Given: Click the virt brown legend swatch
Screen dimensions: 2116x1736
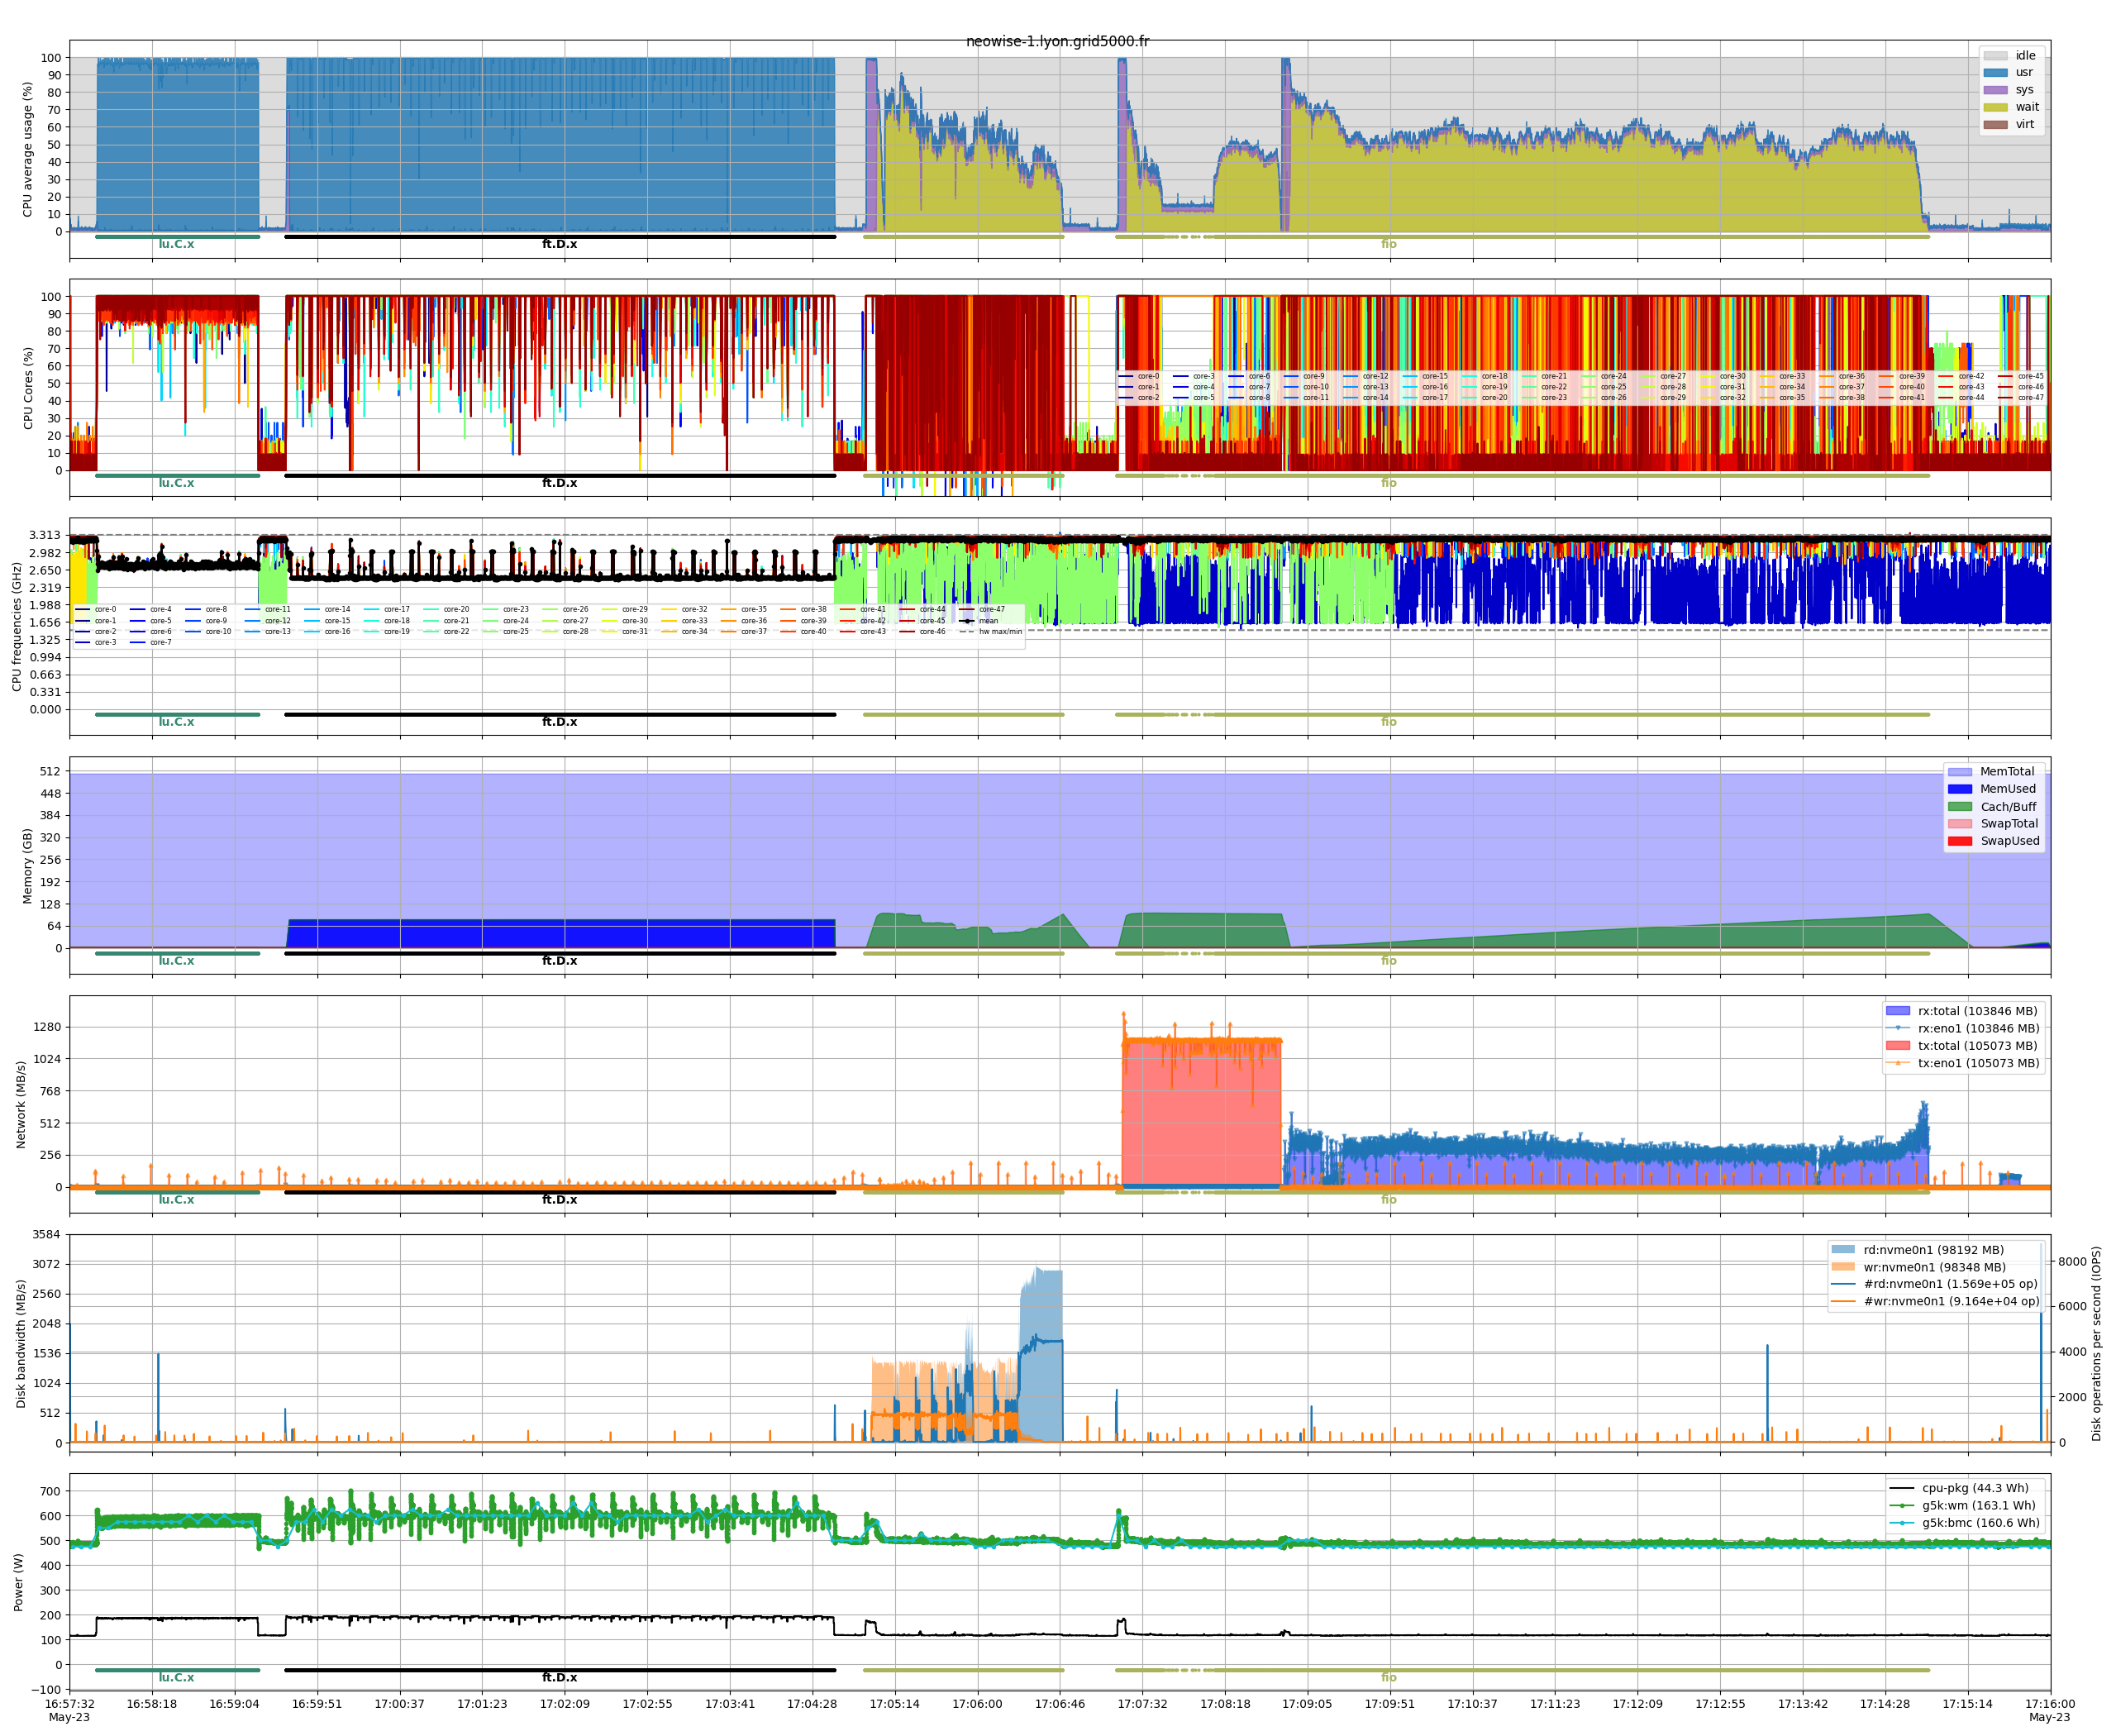Looking at the screenshot, I should click(x=1995, y=125).
